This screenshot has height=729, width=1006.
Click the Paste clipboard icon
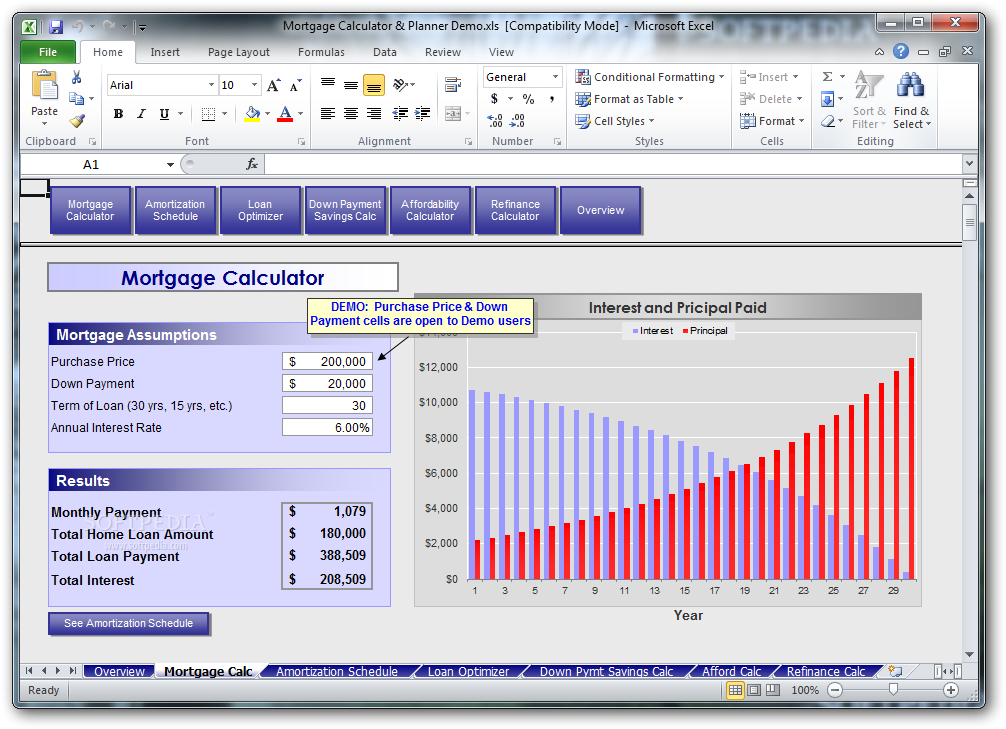click(44, 87)
